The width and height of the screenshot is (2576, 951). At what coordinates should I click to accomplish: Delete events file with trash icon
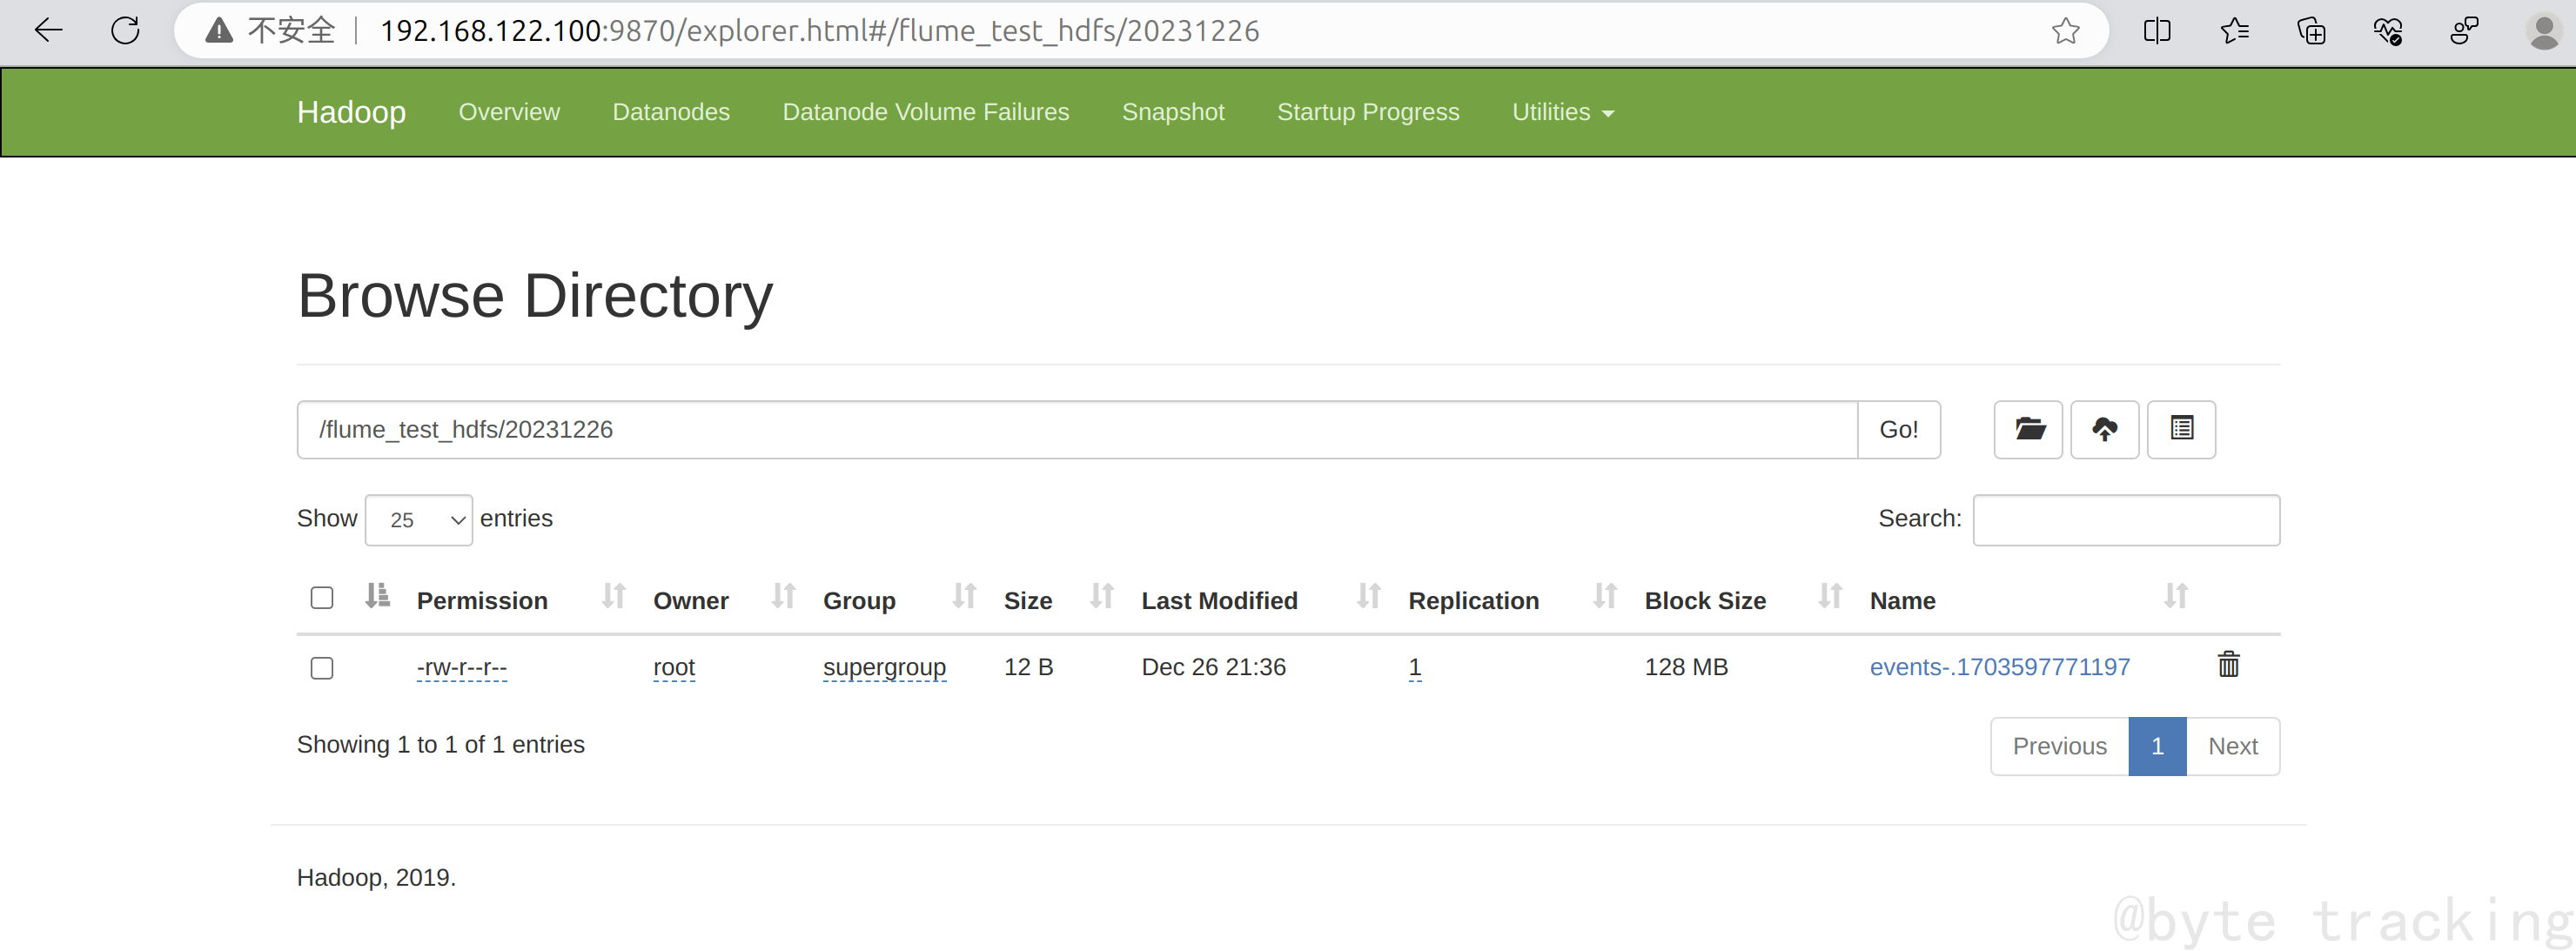click(x=2228, y=665)
